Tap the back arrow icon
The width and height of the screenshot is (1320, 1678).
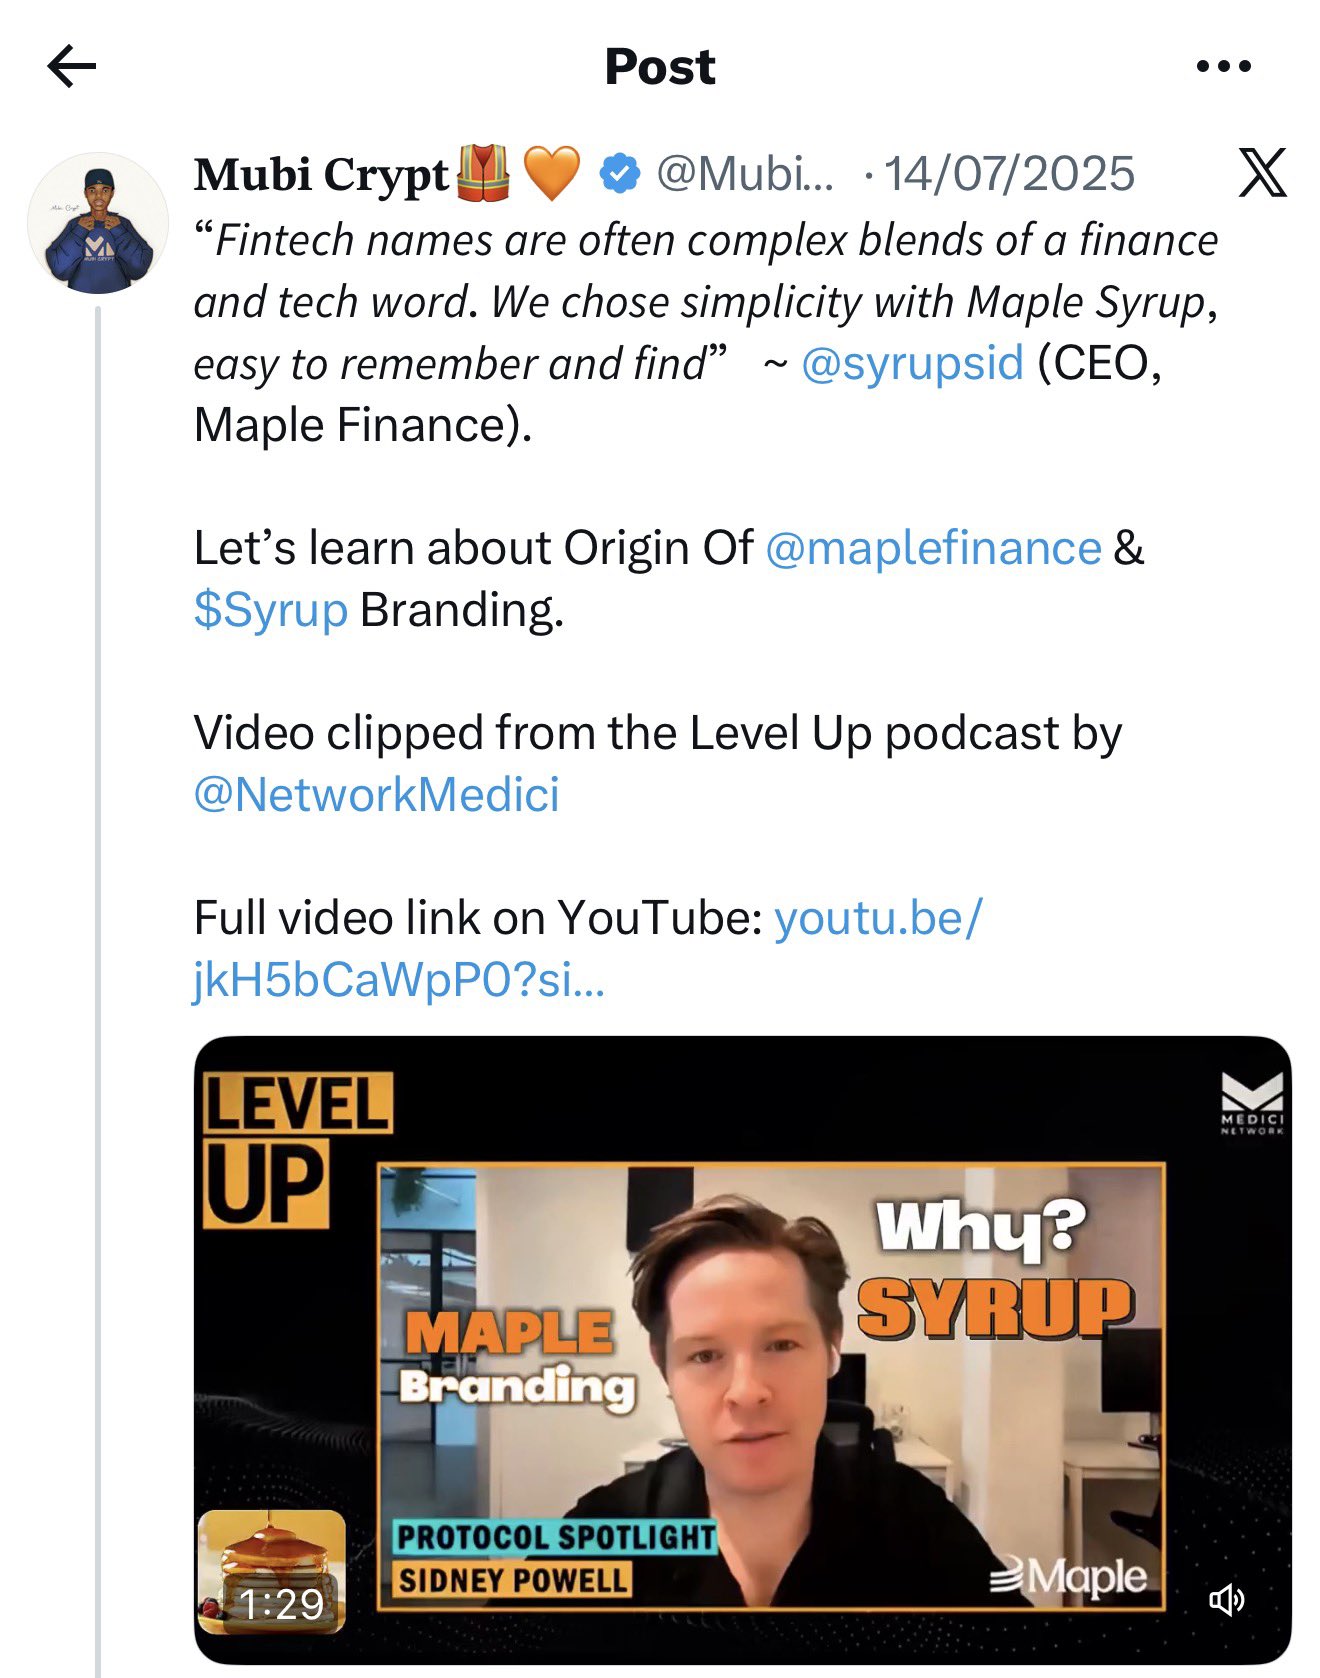72,67
